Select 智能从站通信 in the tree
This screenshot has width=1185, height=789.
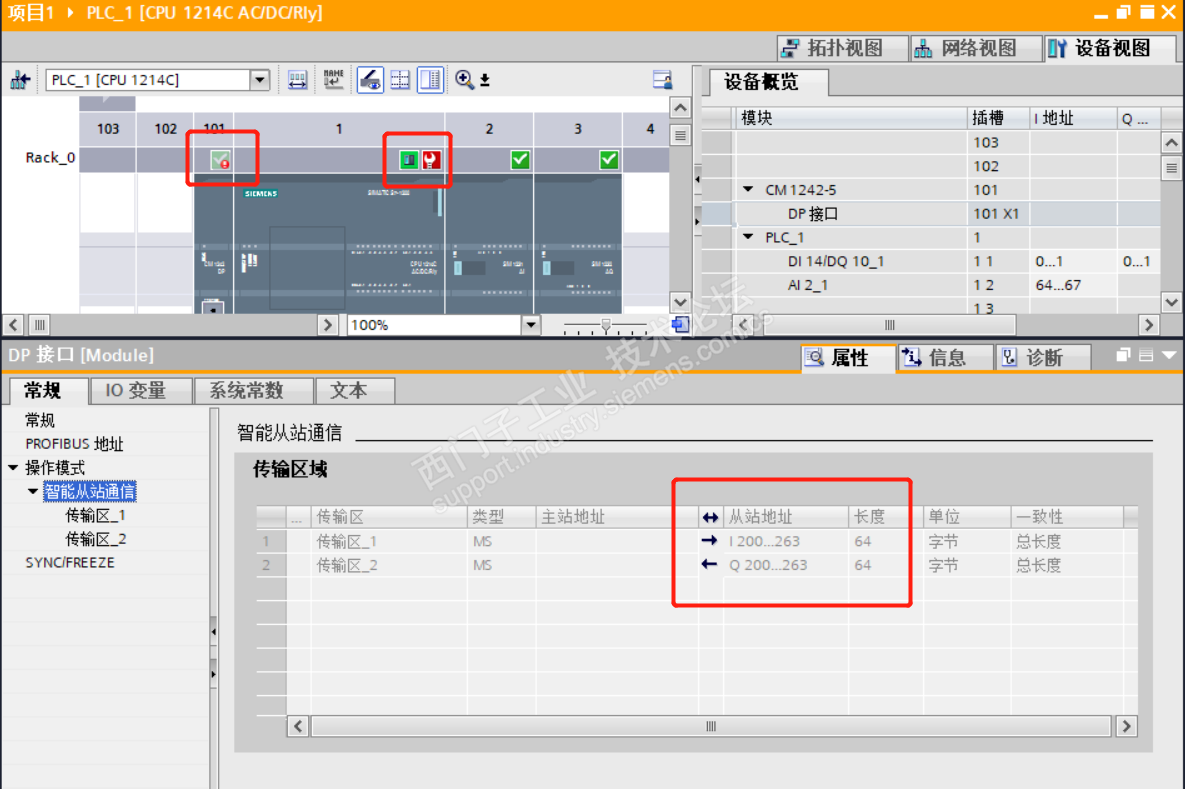[x=90, y=491]
